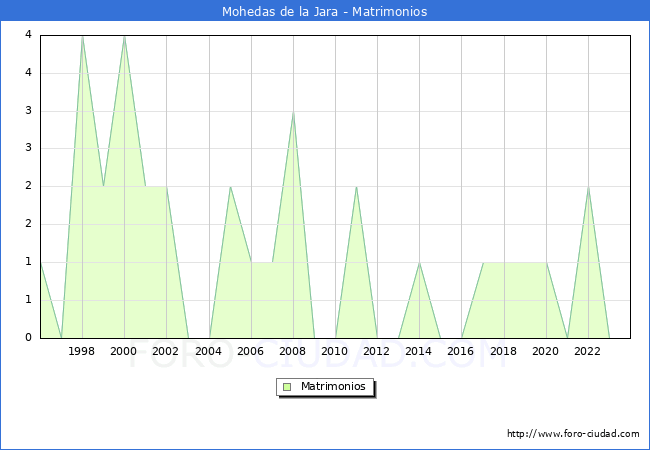Click the 2008 x-axis label
Screen dimensions: 650x450
coord(293,351)
